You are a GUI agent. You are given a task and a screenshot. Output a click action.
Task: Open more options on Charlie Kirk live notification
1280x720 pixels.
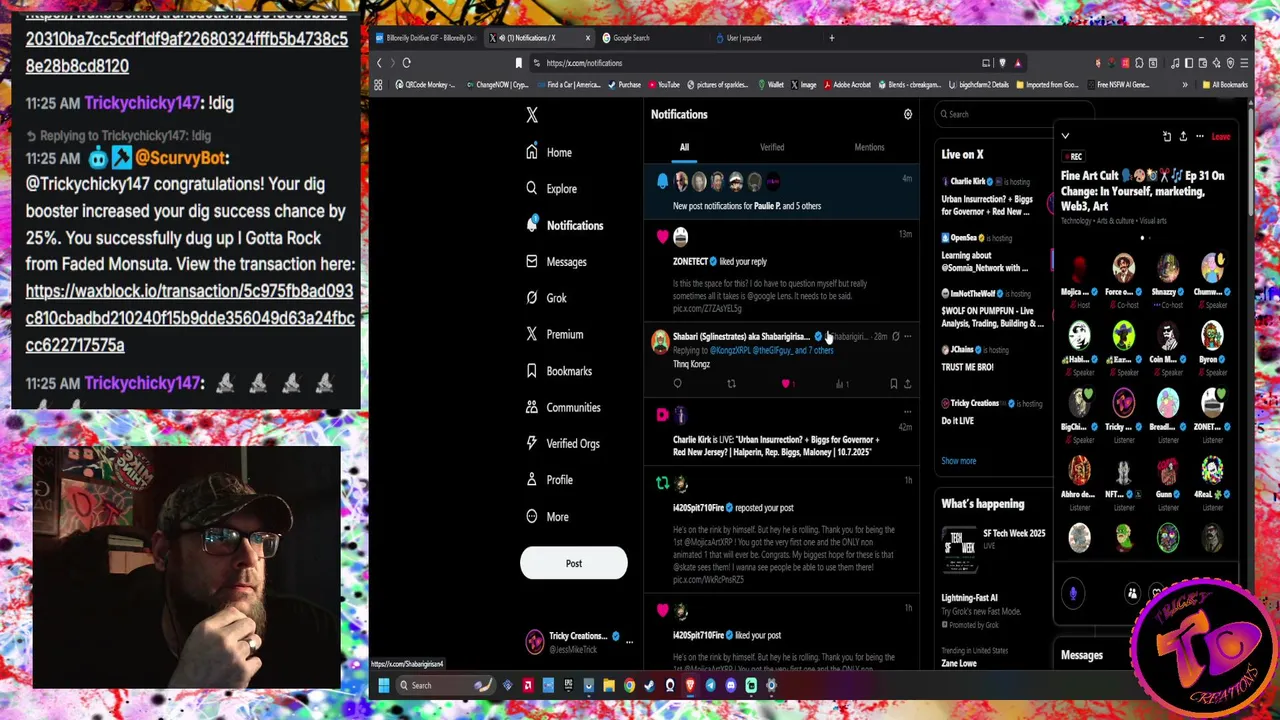coord(908,411)
